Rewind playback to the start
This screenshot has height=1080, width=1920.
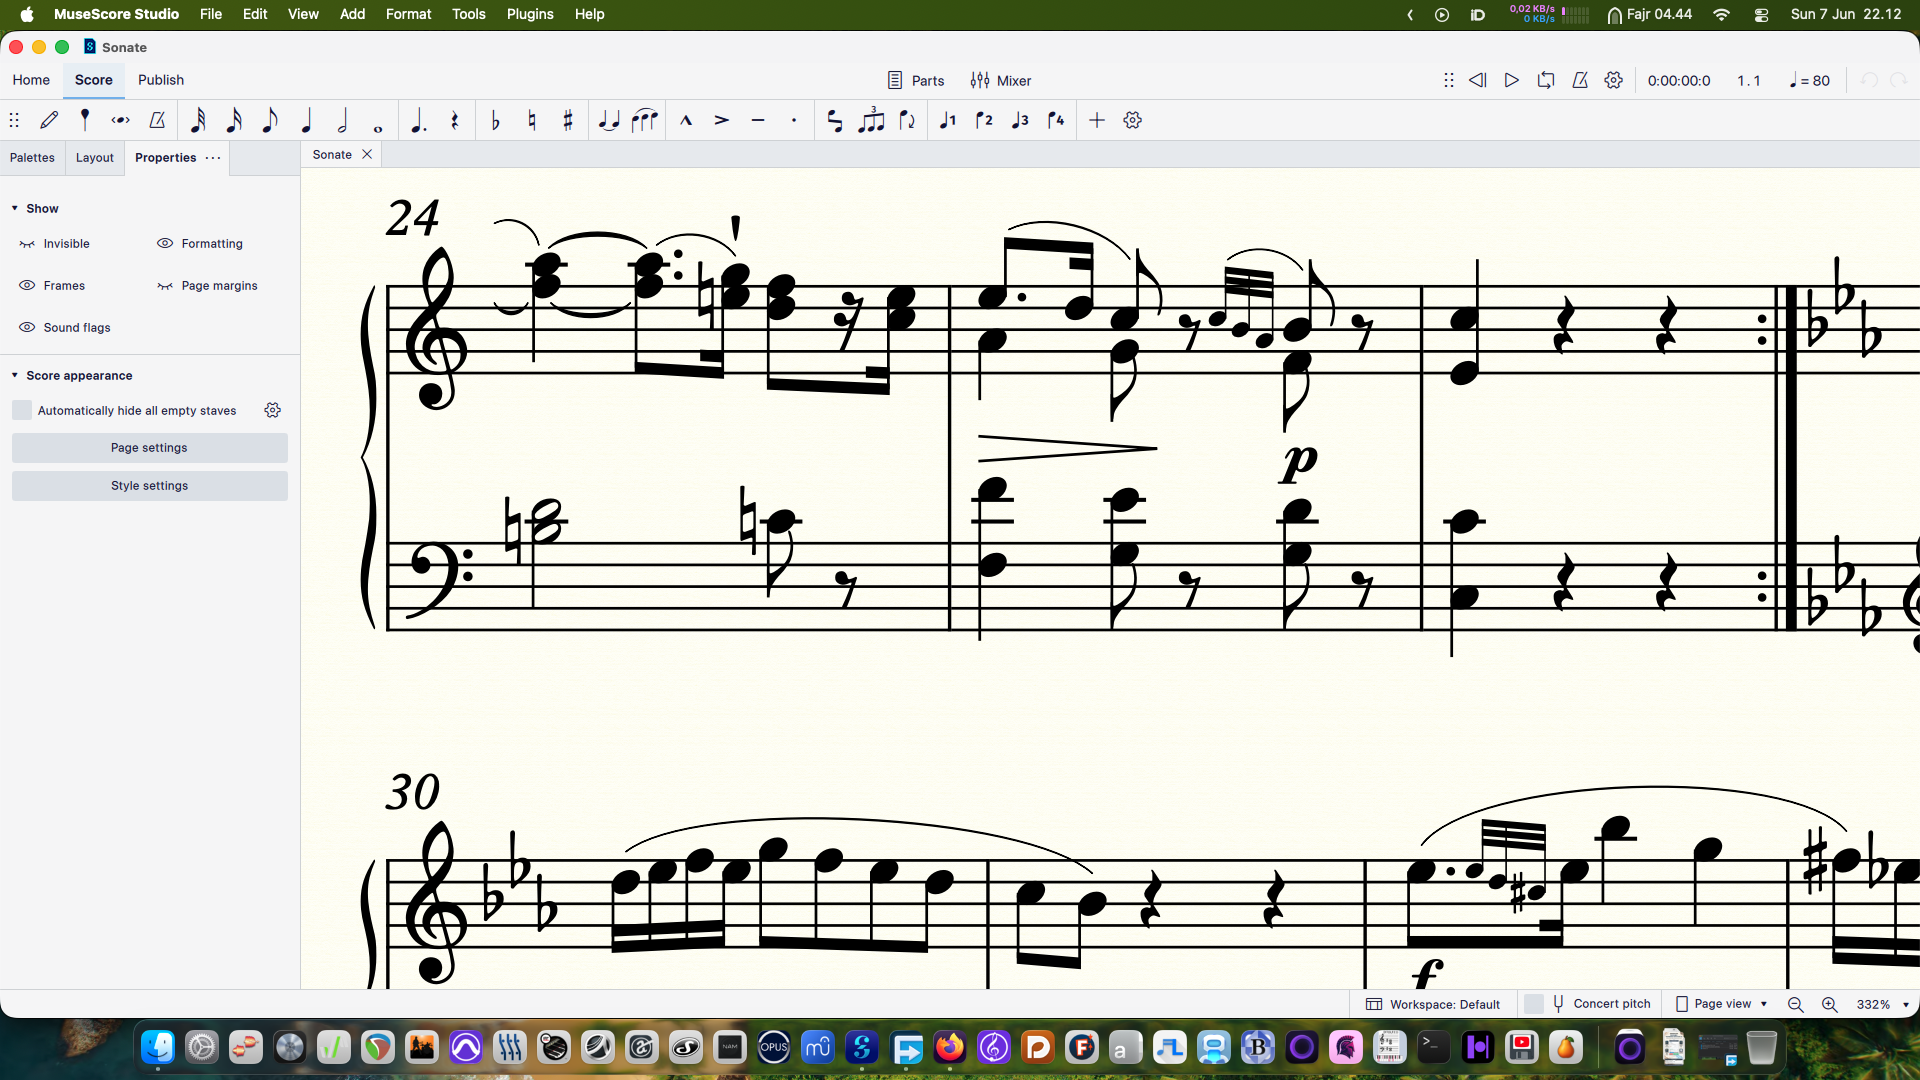click(1478, 80)
